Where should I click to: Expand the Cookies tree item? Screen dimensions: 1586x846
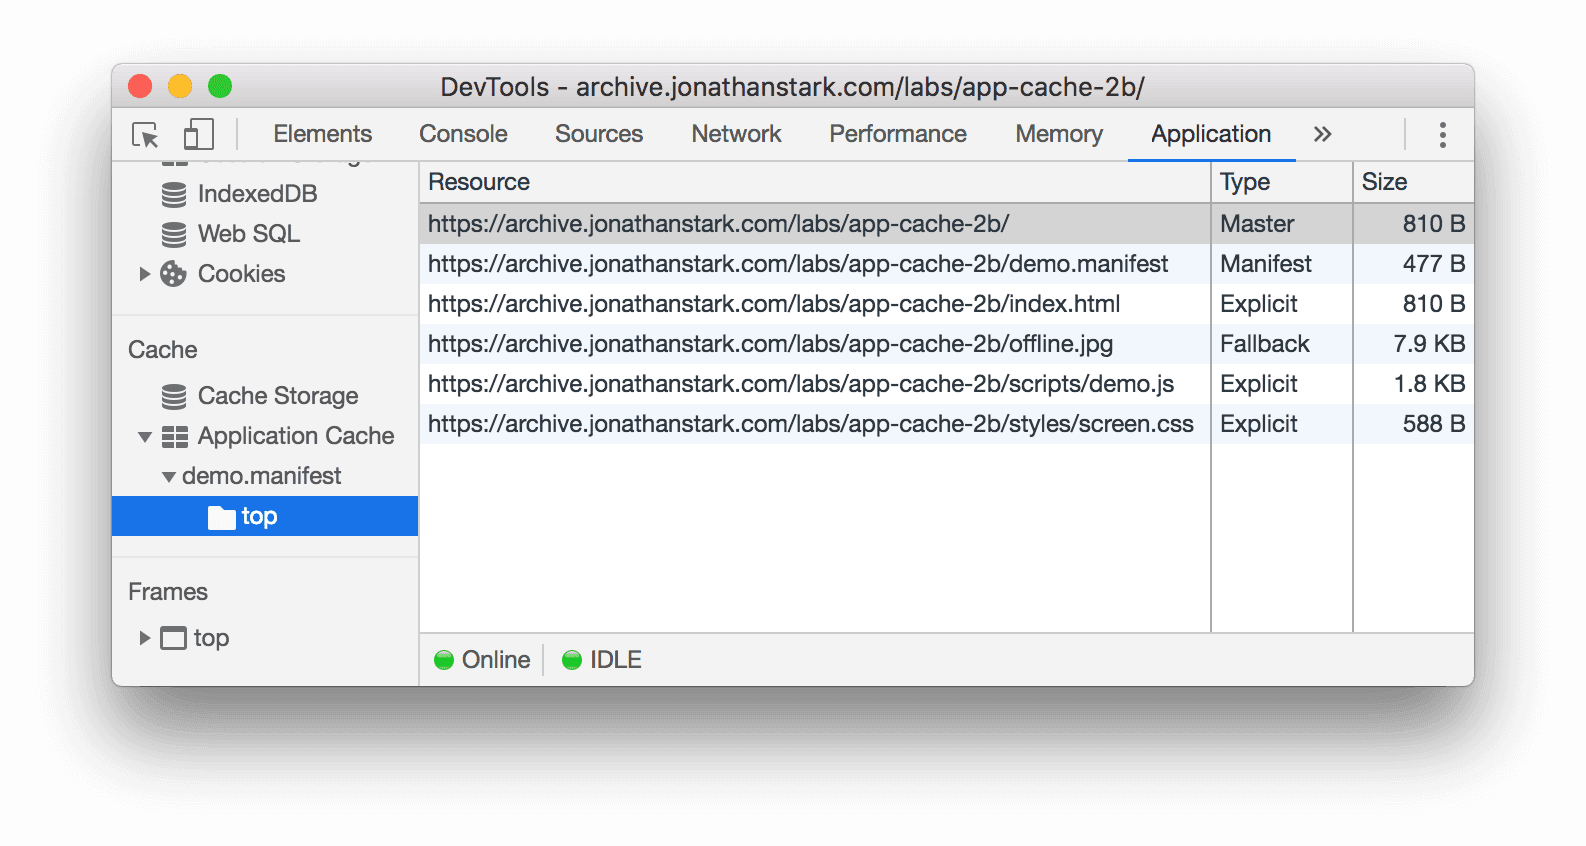coord(144,273)
